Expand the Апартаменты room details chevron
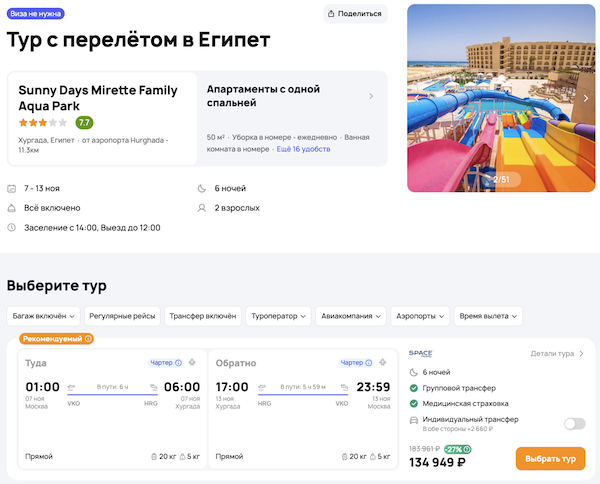Viewport: 600px width, 484px height. coord(371,97)
